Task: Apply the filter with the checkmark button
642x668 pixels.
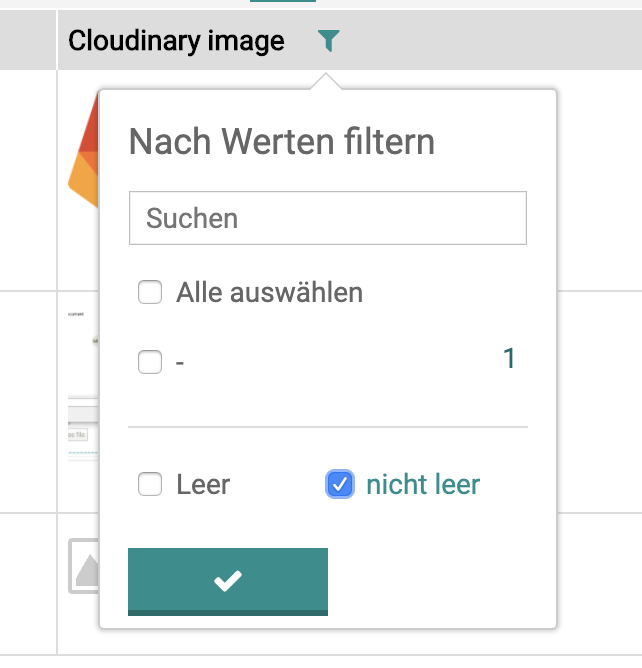Action: point(228,582)
